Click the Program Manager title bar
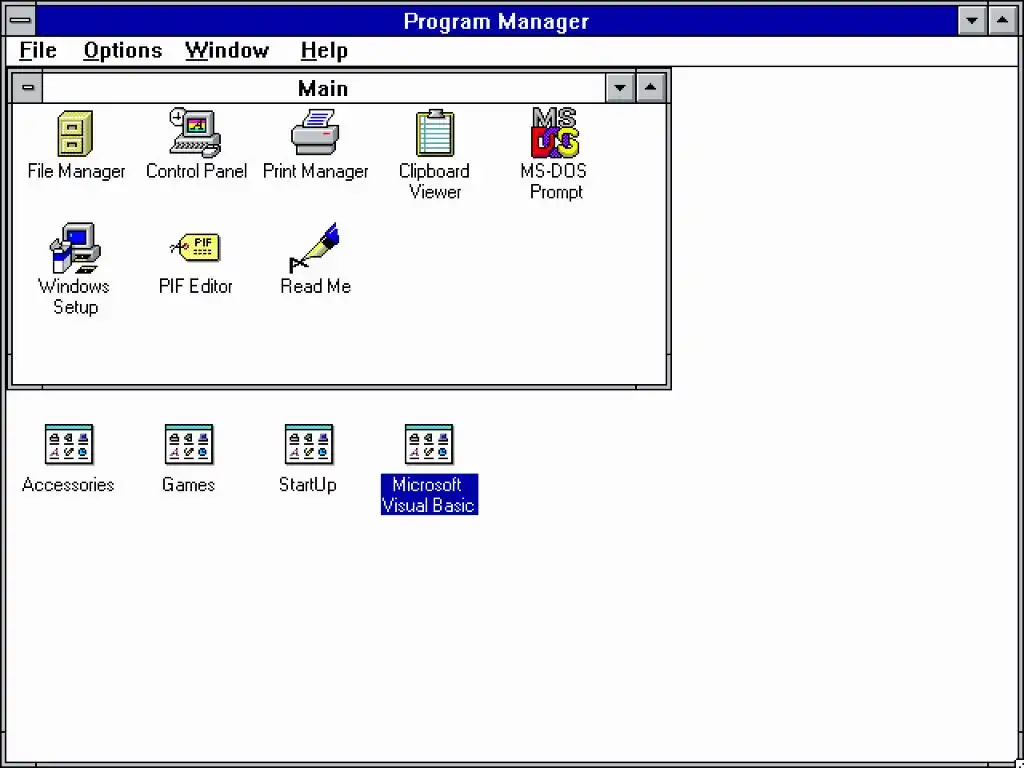This screenshot has width=1024, height=768. [x=496, y=20]
